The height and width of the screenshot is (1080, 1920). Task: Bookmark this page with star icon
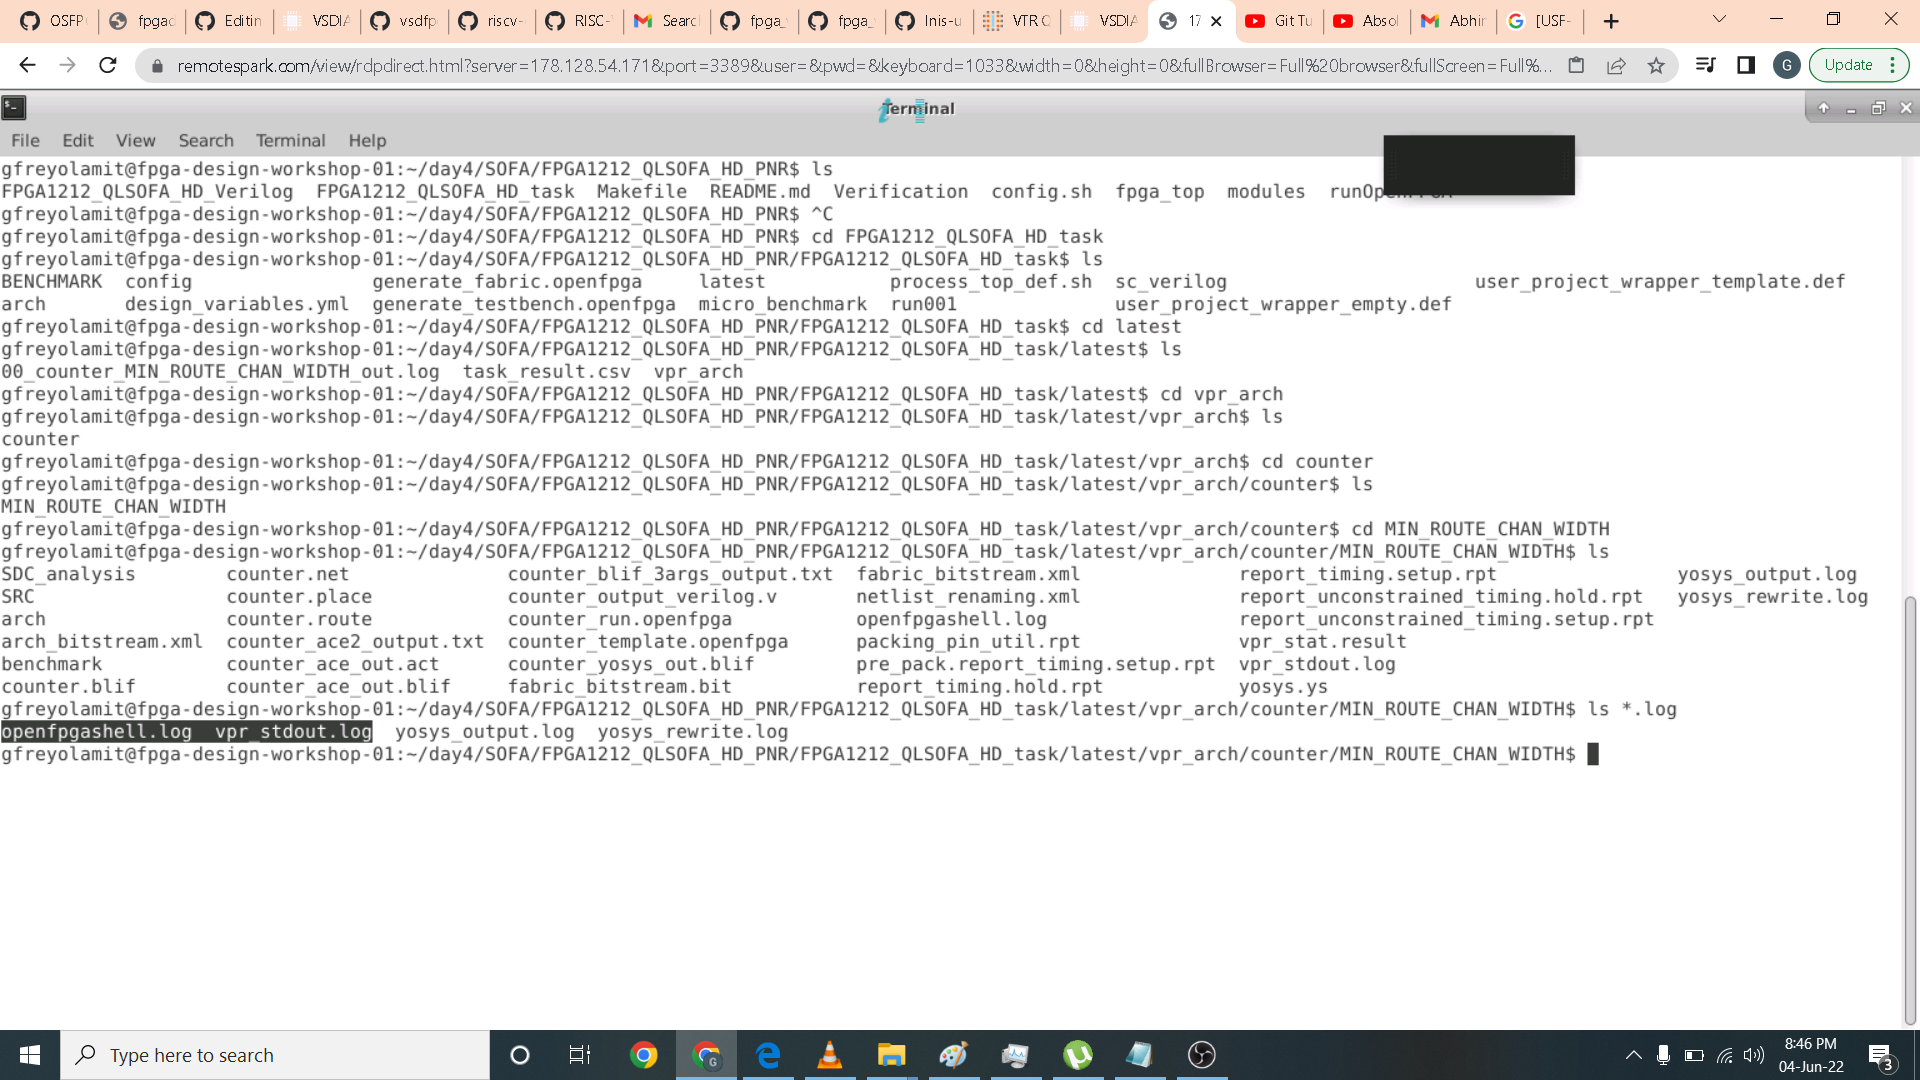point(1656,66)
